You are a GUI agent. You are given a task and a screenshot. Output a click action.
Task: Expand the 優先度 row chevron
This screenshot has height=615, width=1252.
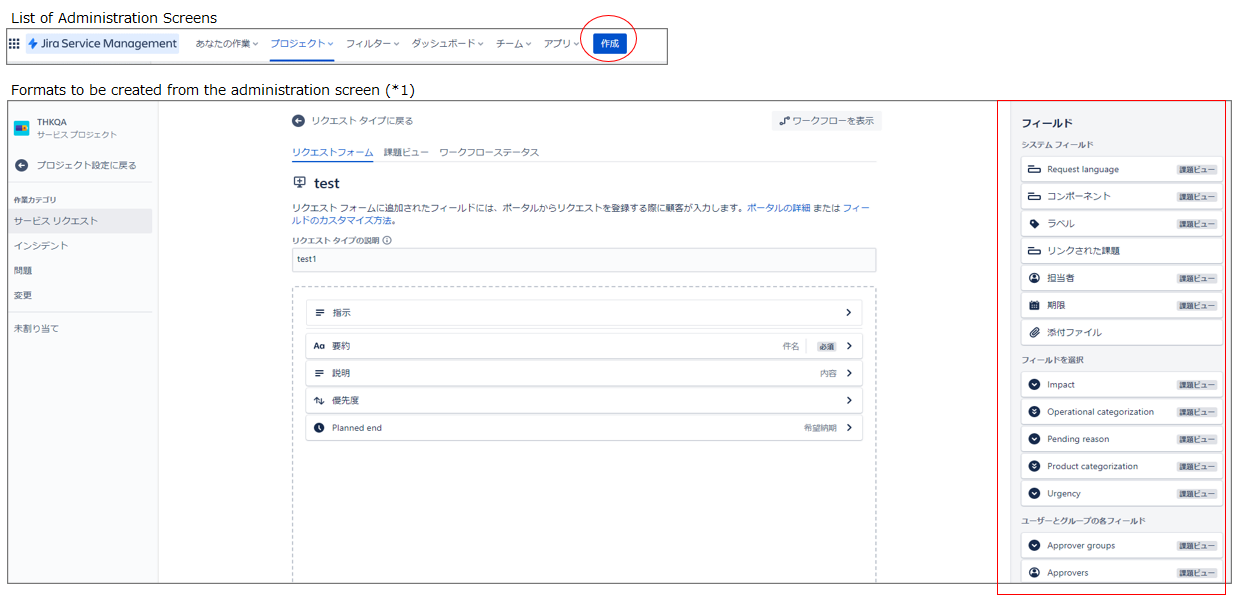pyautogui.click(x=849, y=400)
